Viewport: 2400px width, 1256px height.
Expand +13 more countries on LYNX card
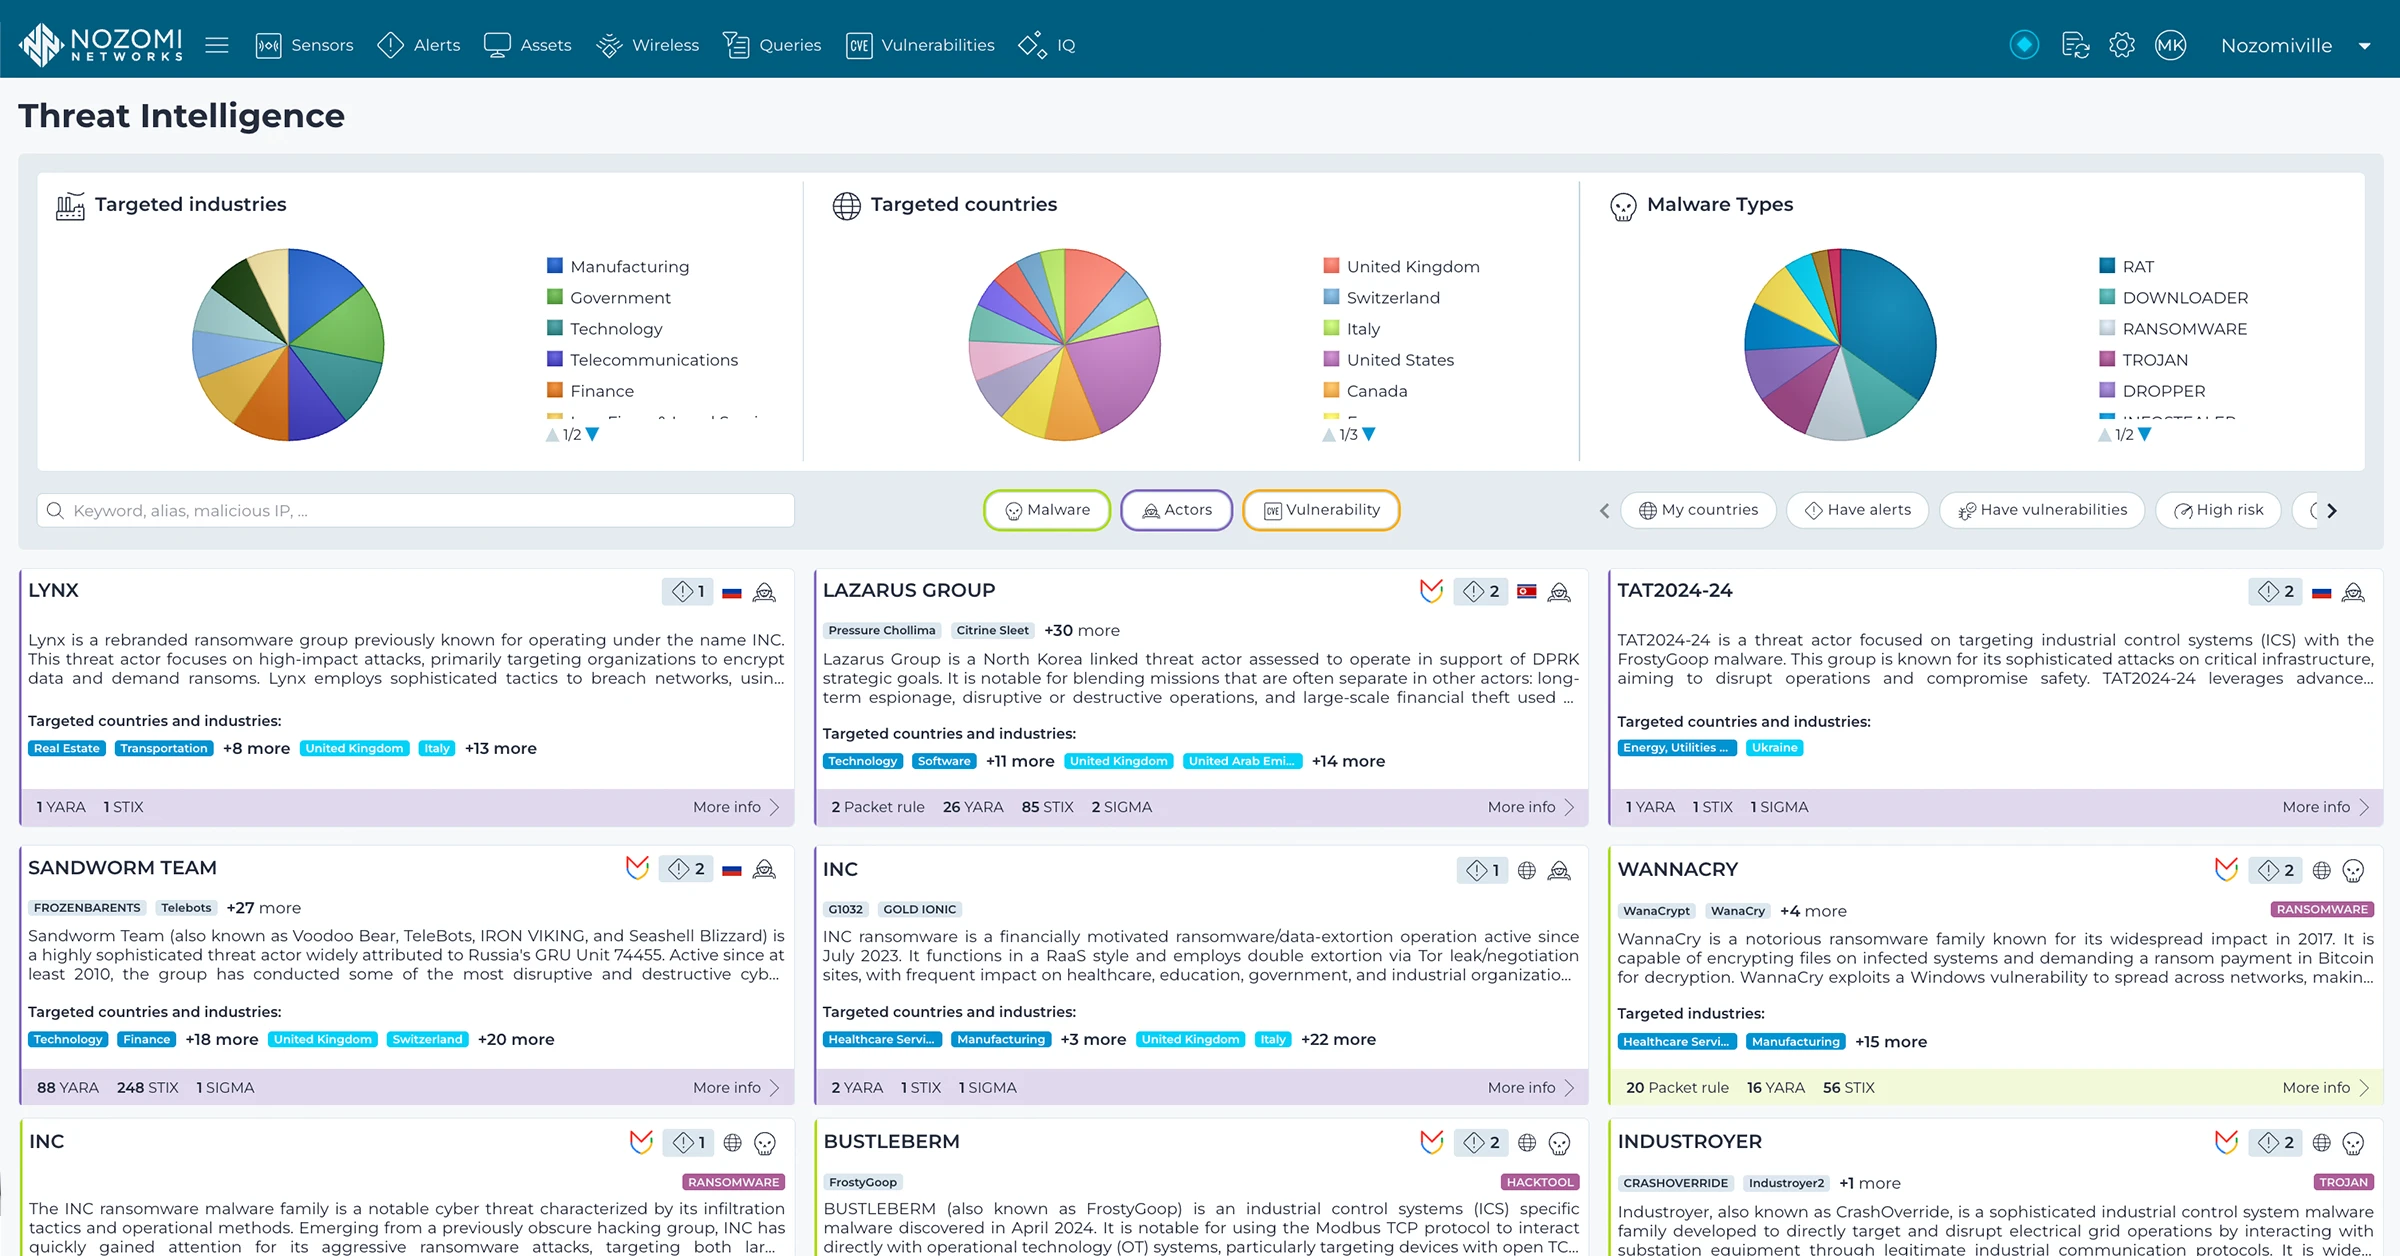501,748
